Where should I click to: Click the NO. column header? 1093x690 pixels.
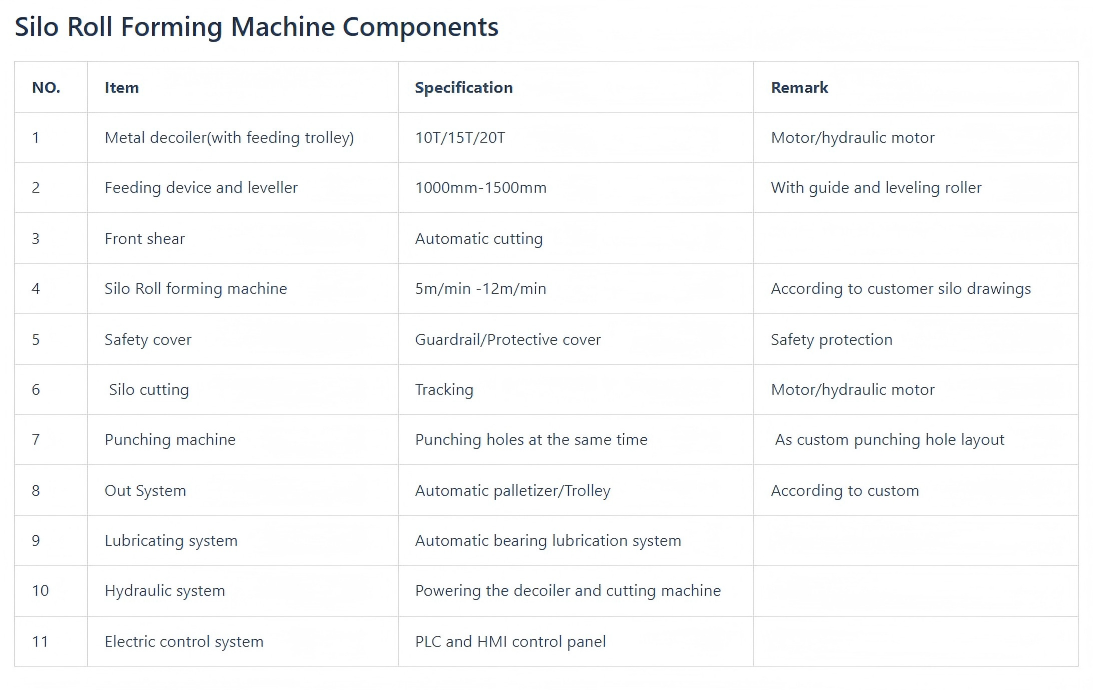click(46, 88)
